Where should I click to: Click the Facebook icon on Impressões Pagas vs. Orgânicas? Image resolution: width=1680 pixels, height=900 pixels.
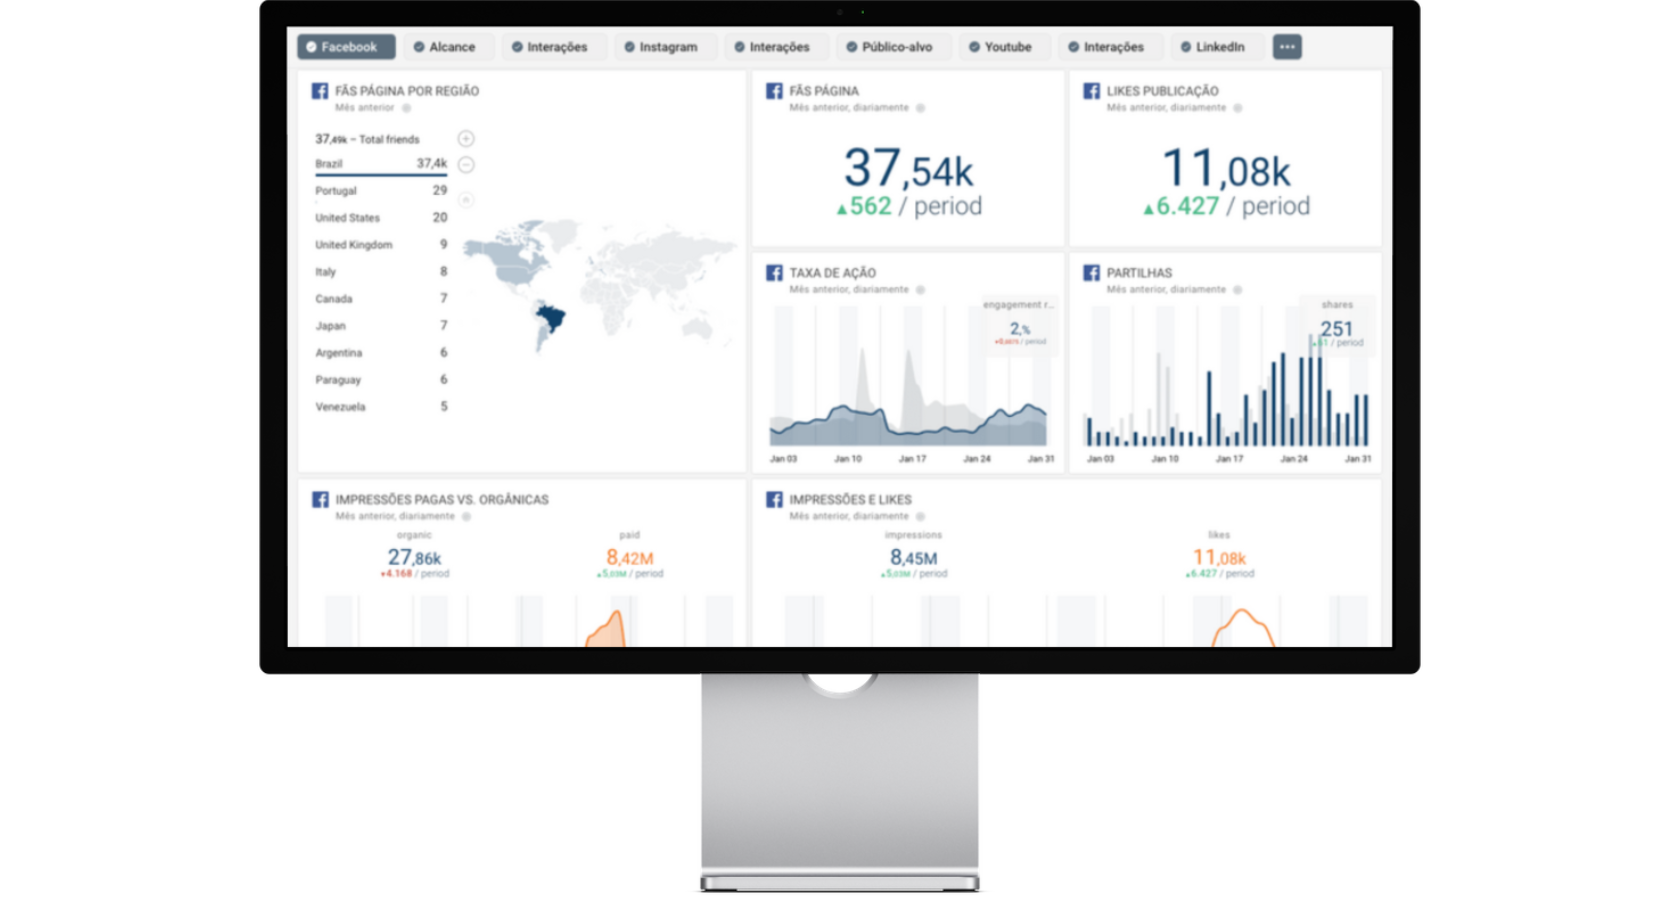click(322, 499)
